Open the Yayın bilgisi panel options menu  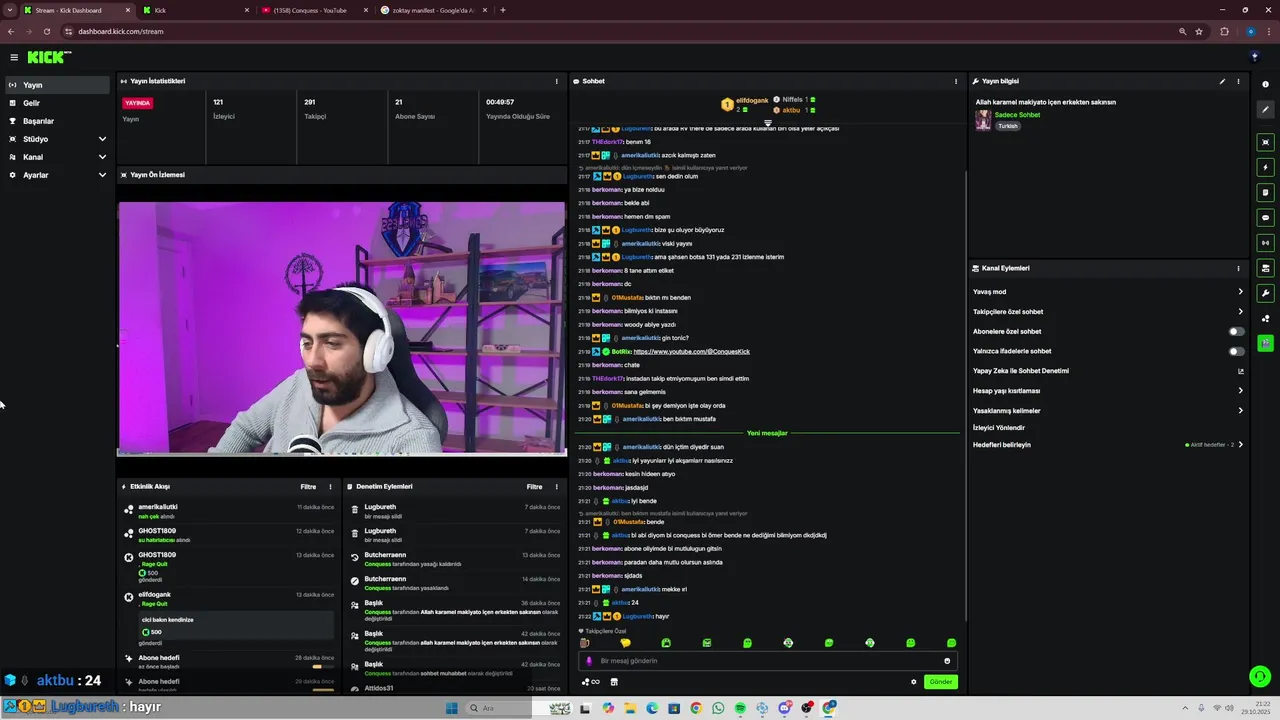(x=1238, y=81)
